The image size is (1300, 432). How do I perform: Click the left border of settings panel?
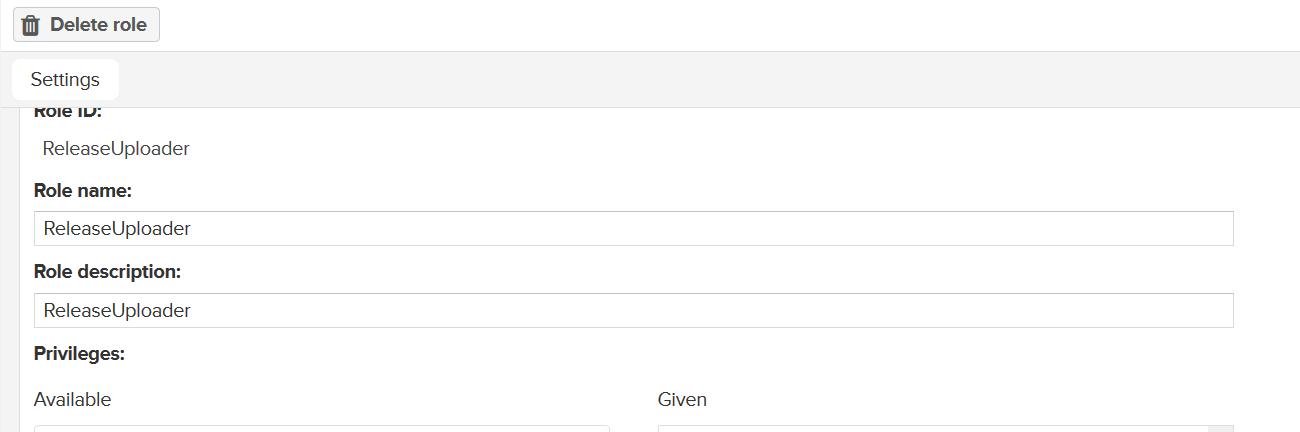pyautogui.click(x=20, y=270)
